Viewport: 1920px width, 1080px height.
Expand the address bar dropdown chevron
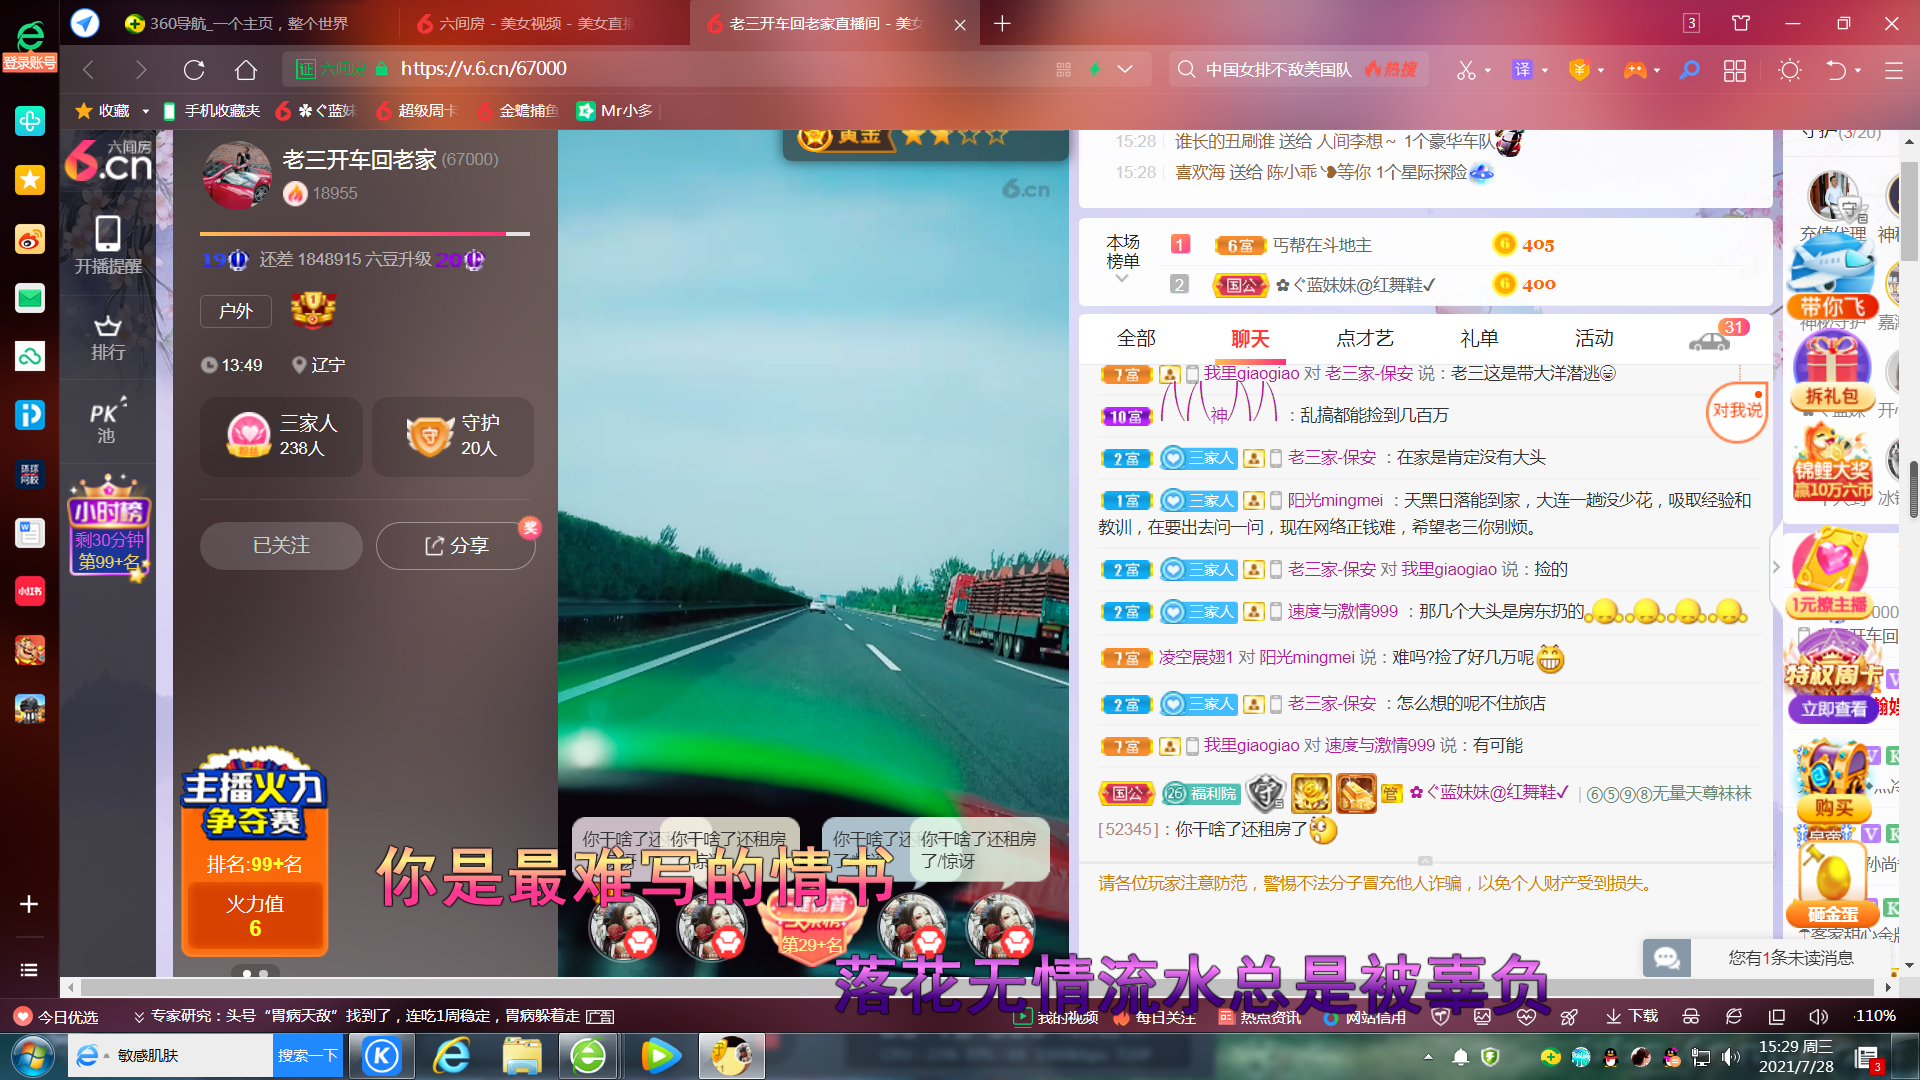1125,69
